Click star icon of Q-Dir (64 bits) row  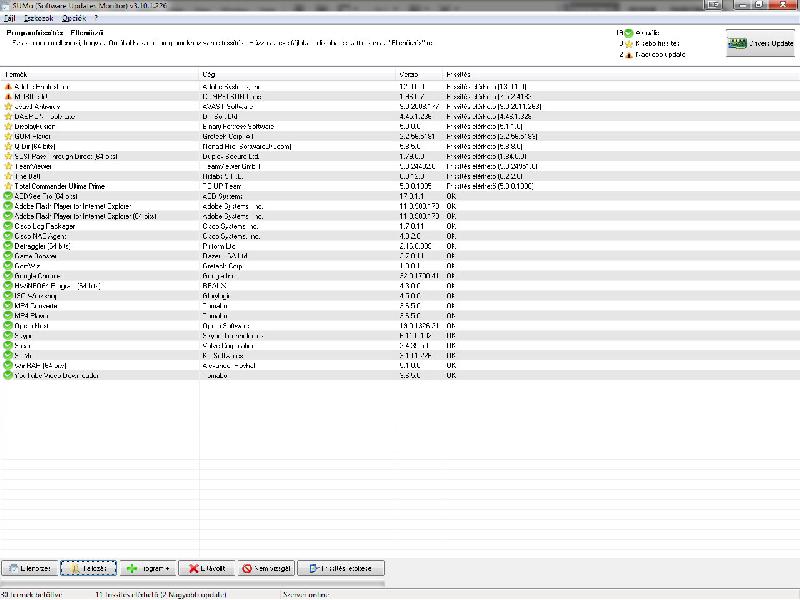click(8, 146)
